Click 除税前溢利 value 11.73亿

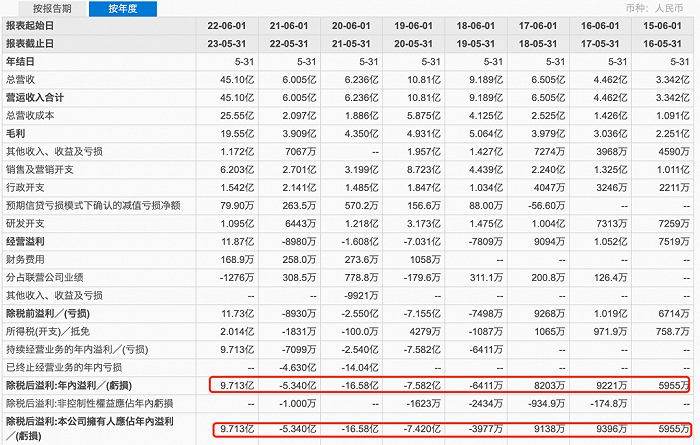(x=237, y=313)
